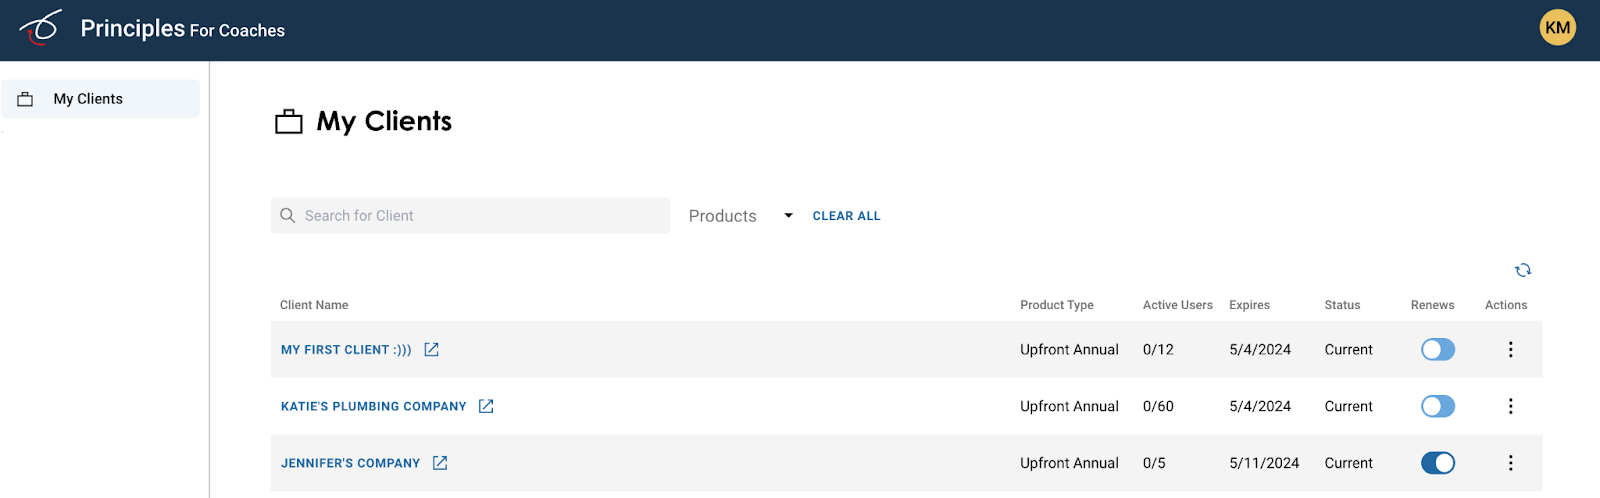Open the KATIE'S PLUMBING COMPANY link
This screenshot has width=1600, height=498.
pos(373,407)
